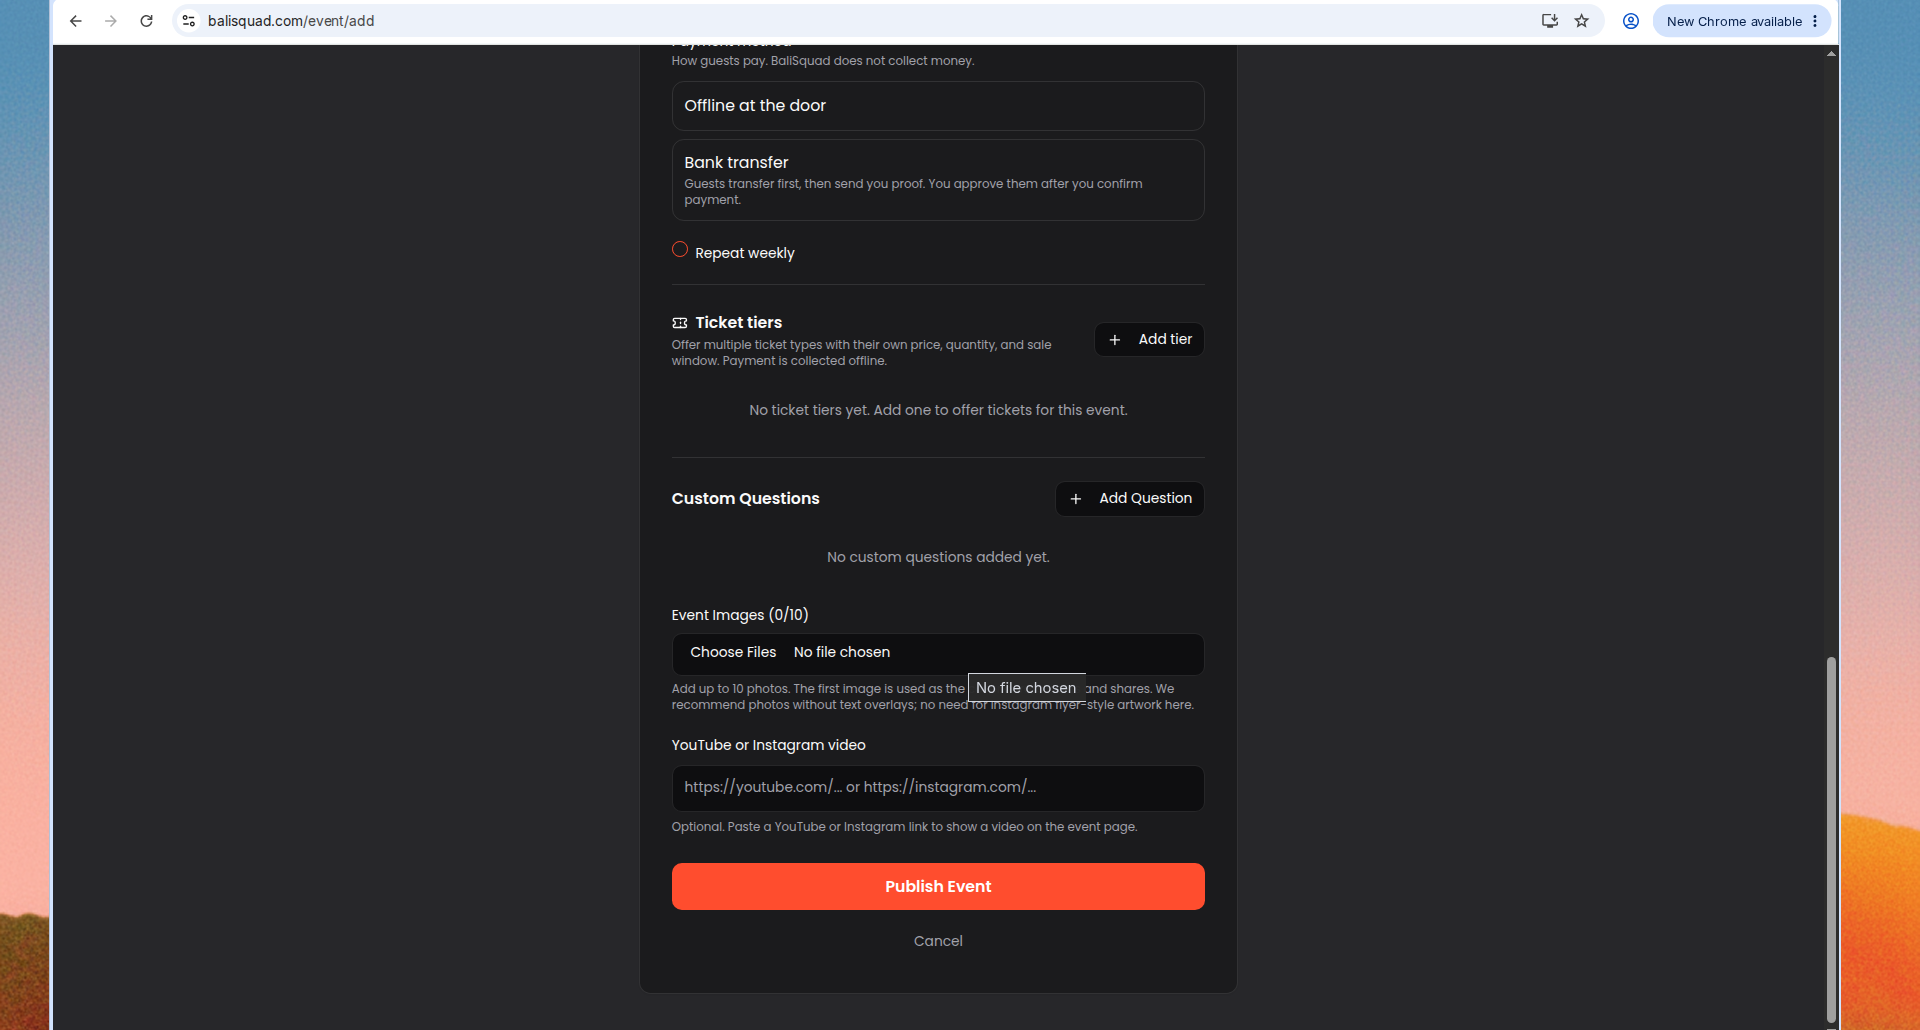Click the Ticket tiers heading
Viewport: 1920px width, 1030px height.
click(739, 323)
